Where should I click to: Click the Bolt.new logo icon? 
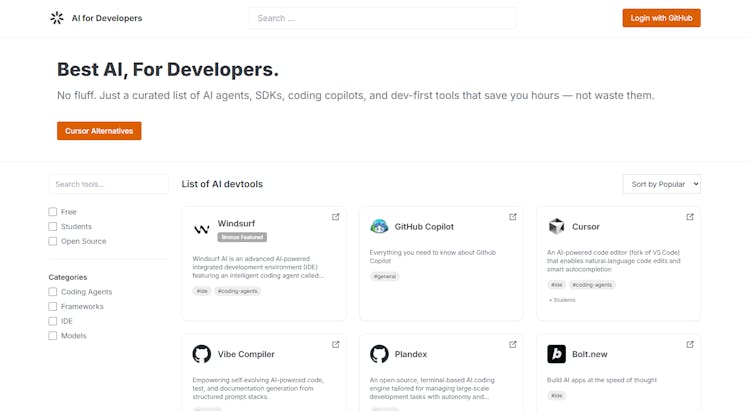556,354
